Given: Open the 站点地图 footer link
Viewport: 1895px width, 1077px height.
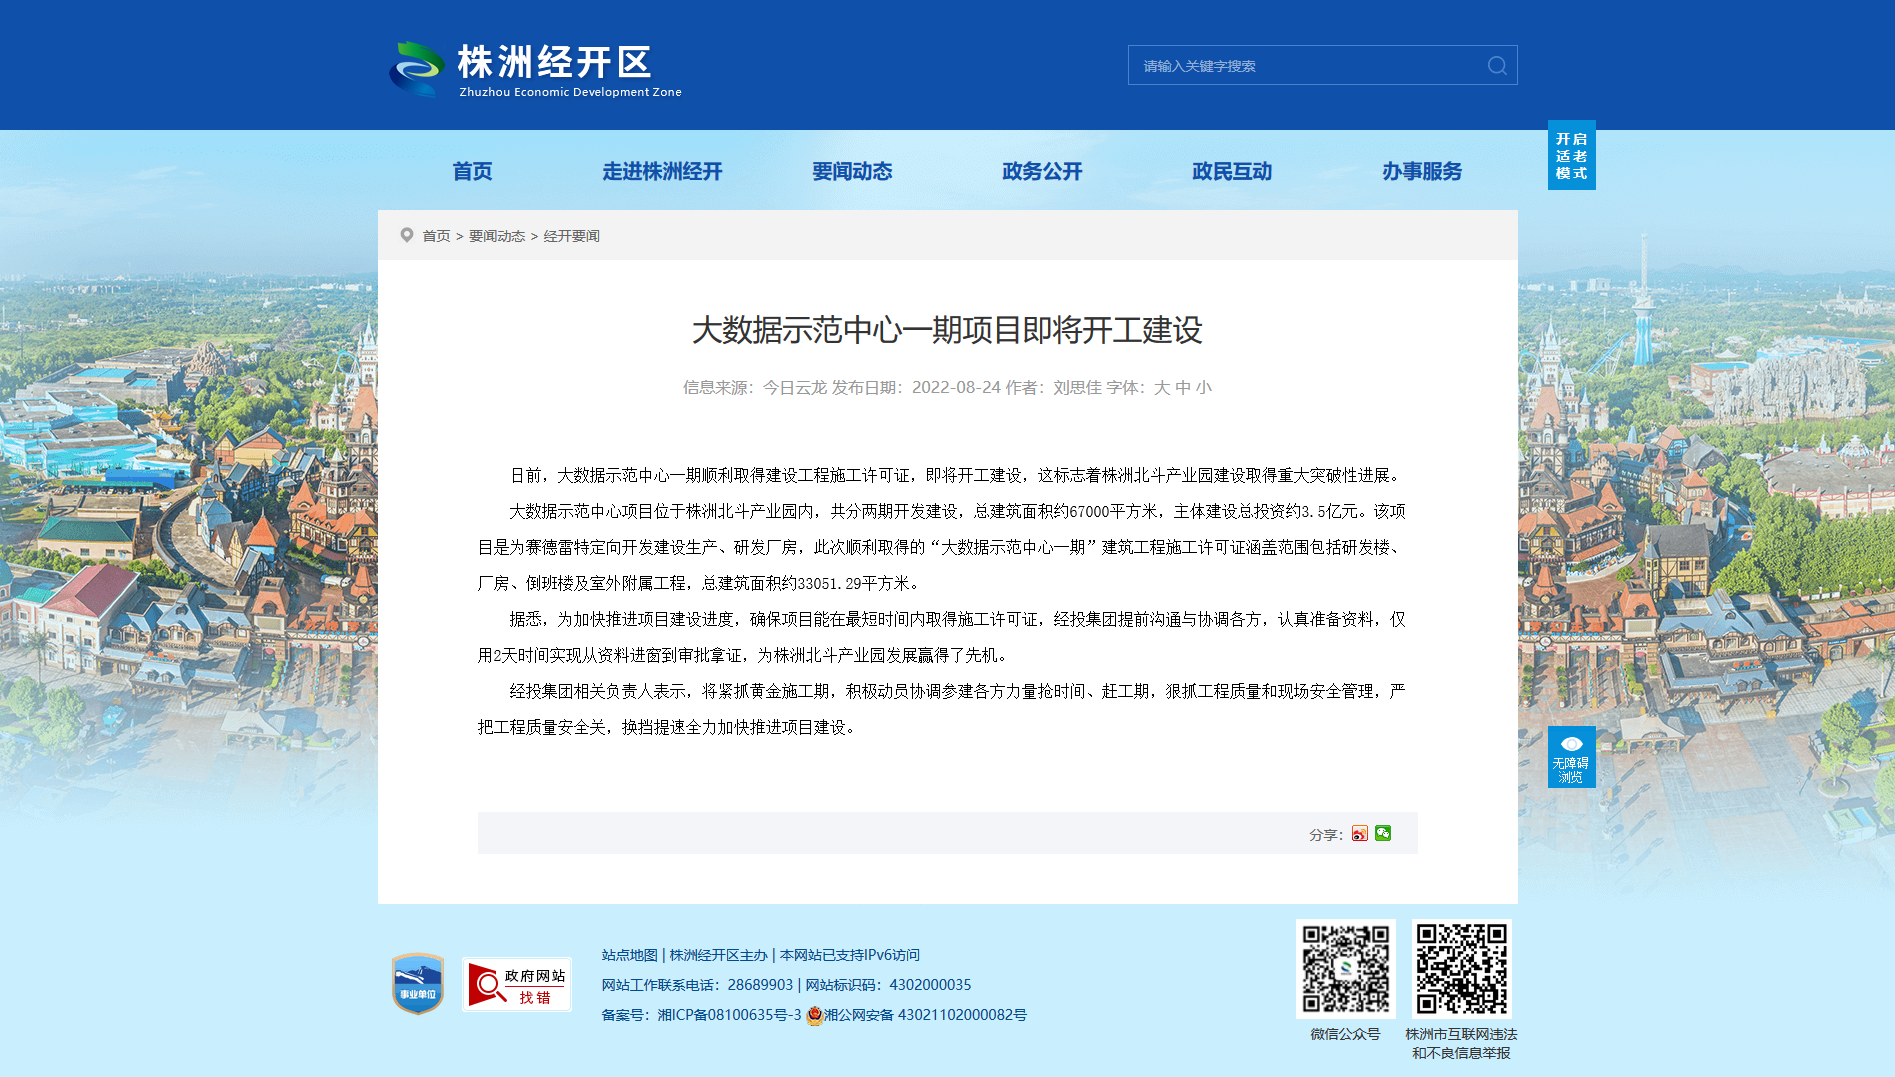Looking at the screenshot, I should [630, 955].
